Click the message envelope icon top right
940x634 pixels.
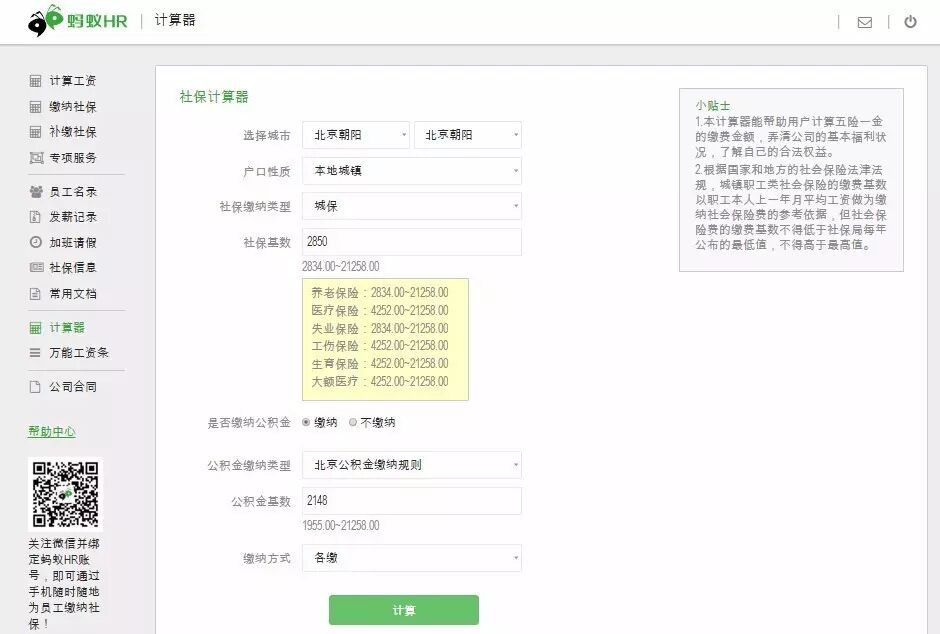864,20
